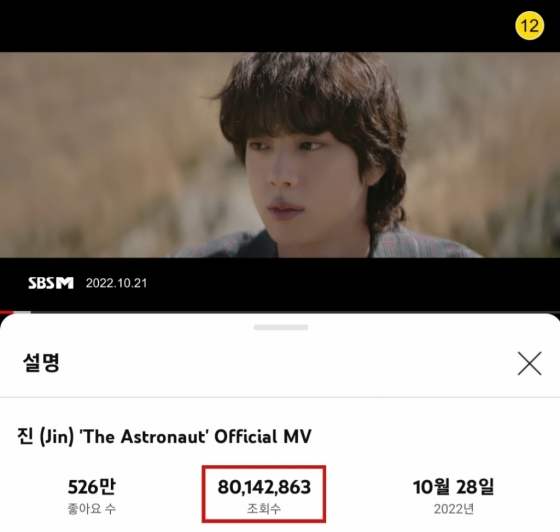Tap the gray drag handle on the sheet
The height and width of the screenshot is (532, 560).
point(281,327)
